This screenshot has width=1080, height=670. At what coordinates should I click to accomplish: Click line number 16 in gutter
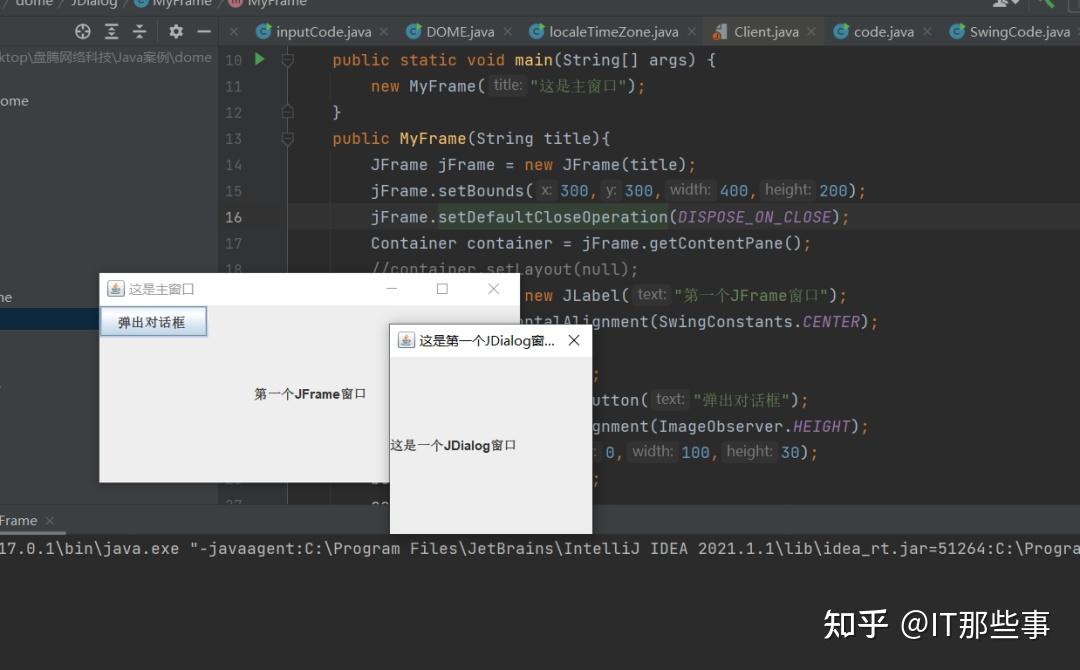(233, 217)
